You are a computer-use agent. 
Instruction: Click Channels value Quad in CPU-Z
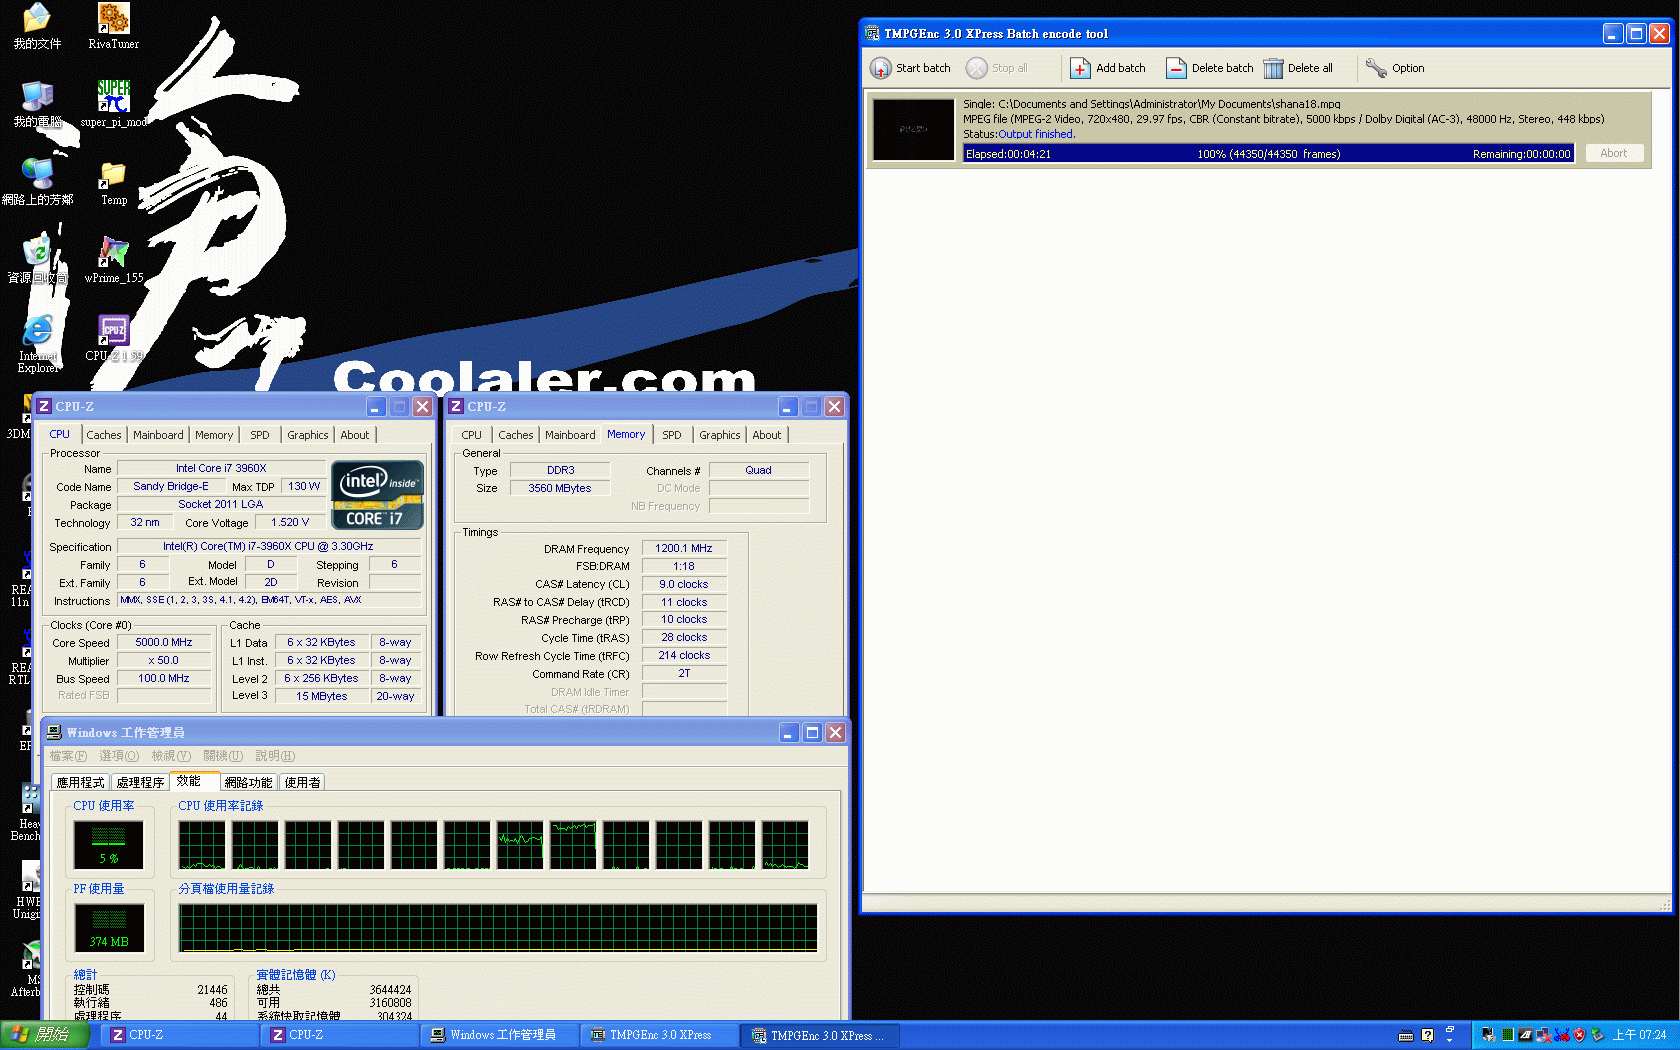pos(758,470)
